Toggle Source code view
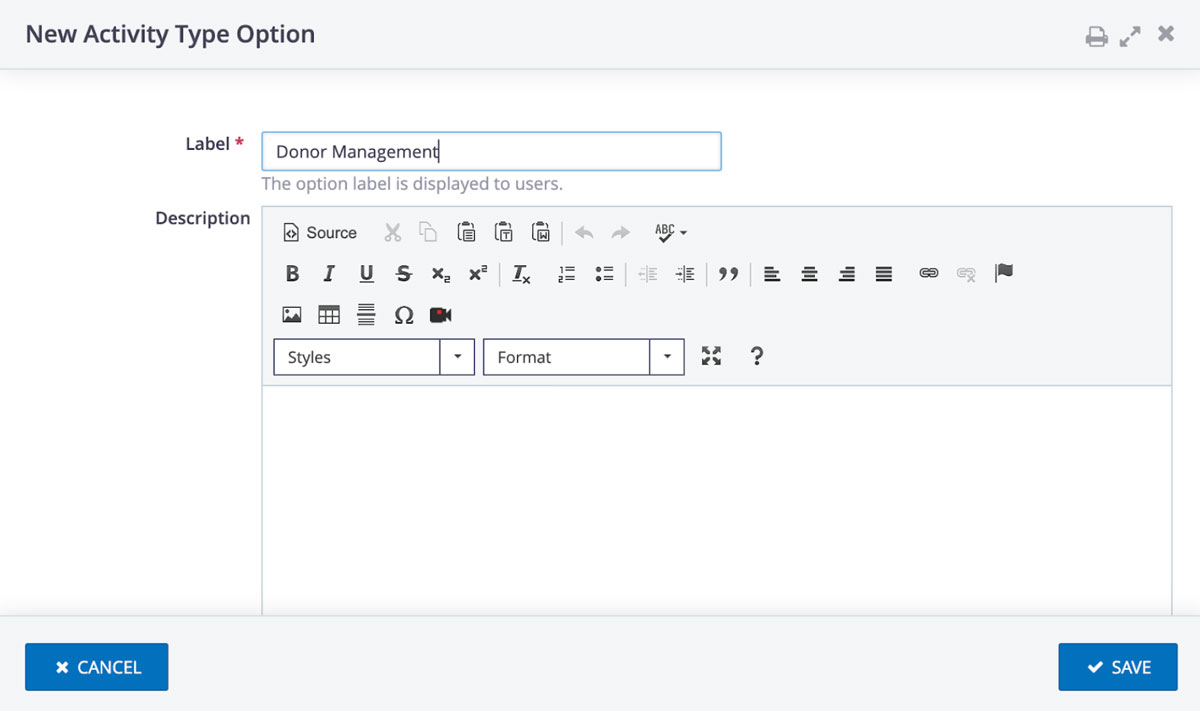 (319, 232)
